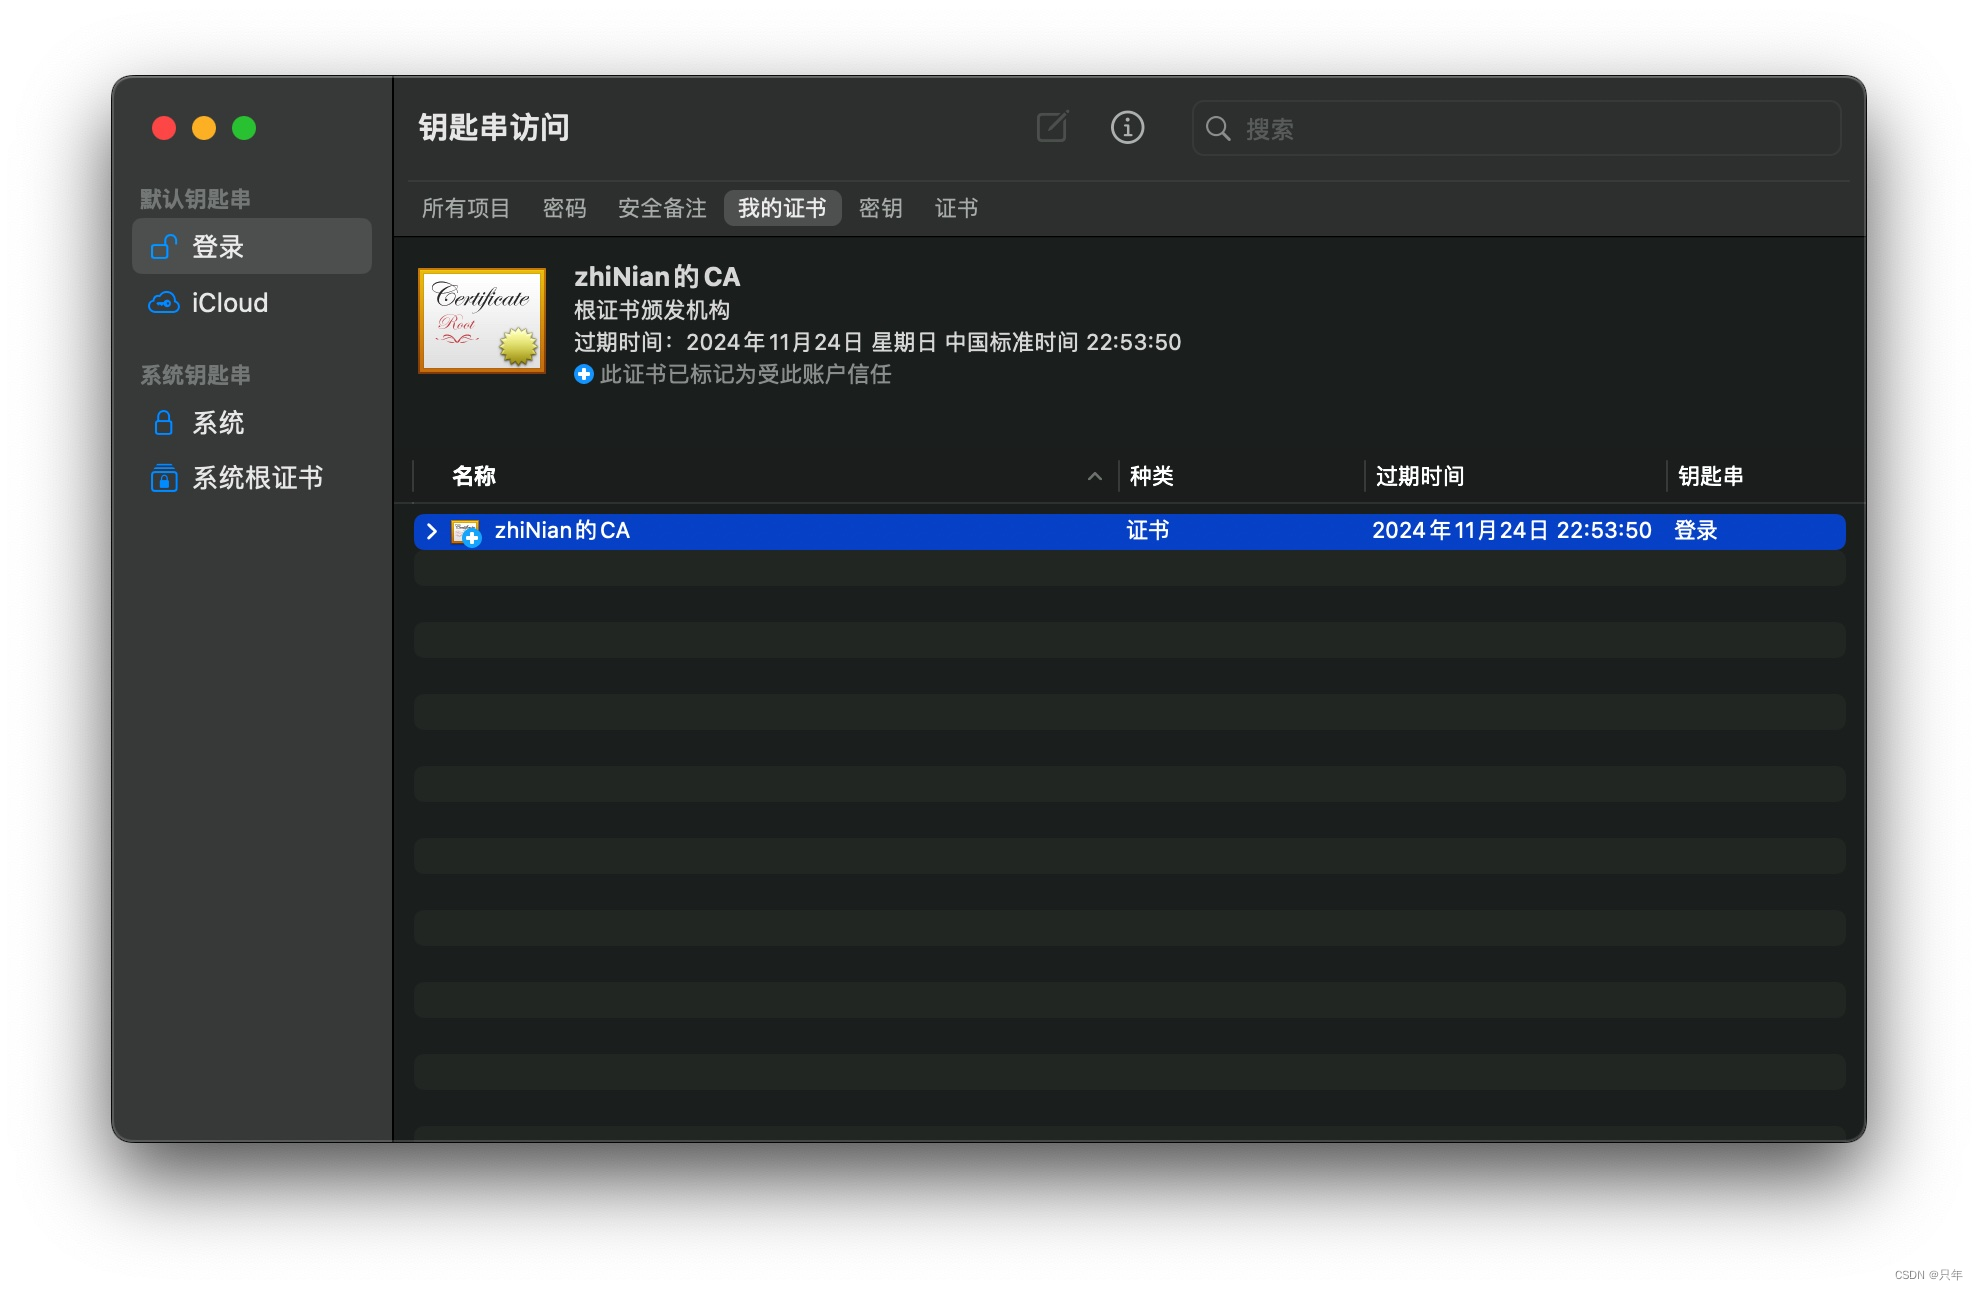Open the info inspector icon
1978x1290 pixels.
pyautogui.click(x=1127, y=127)
